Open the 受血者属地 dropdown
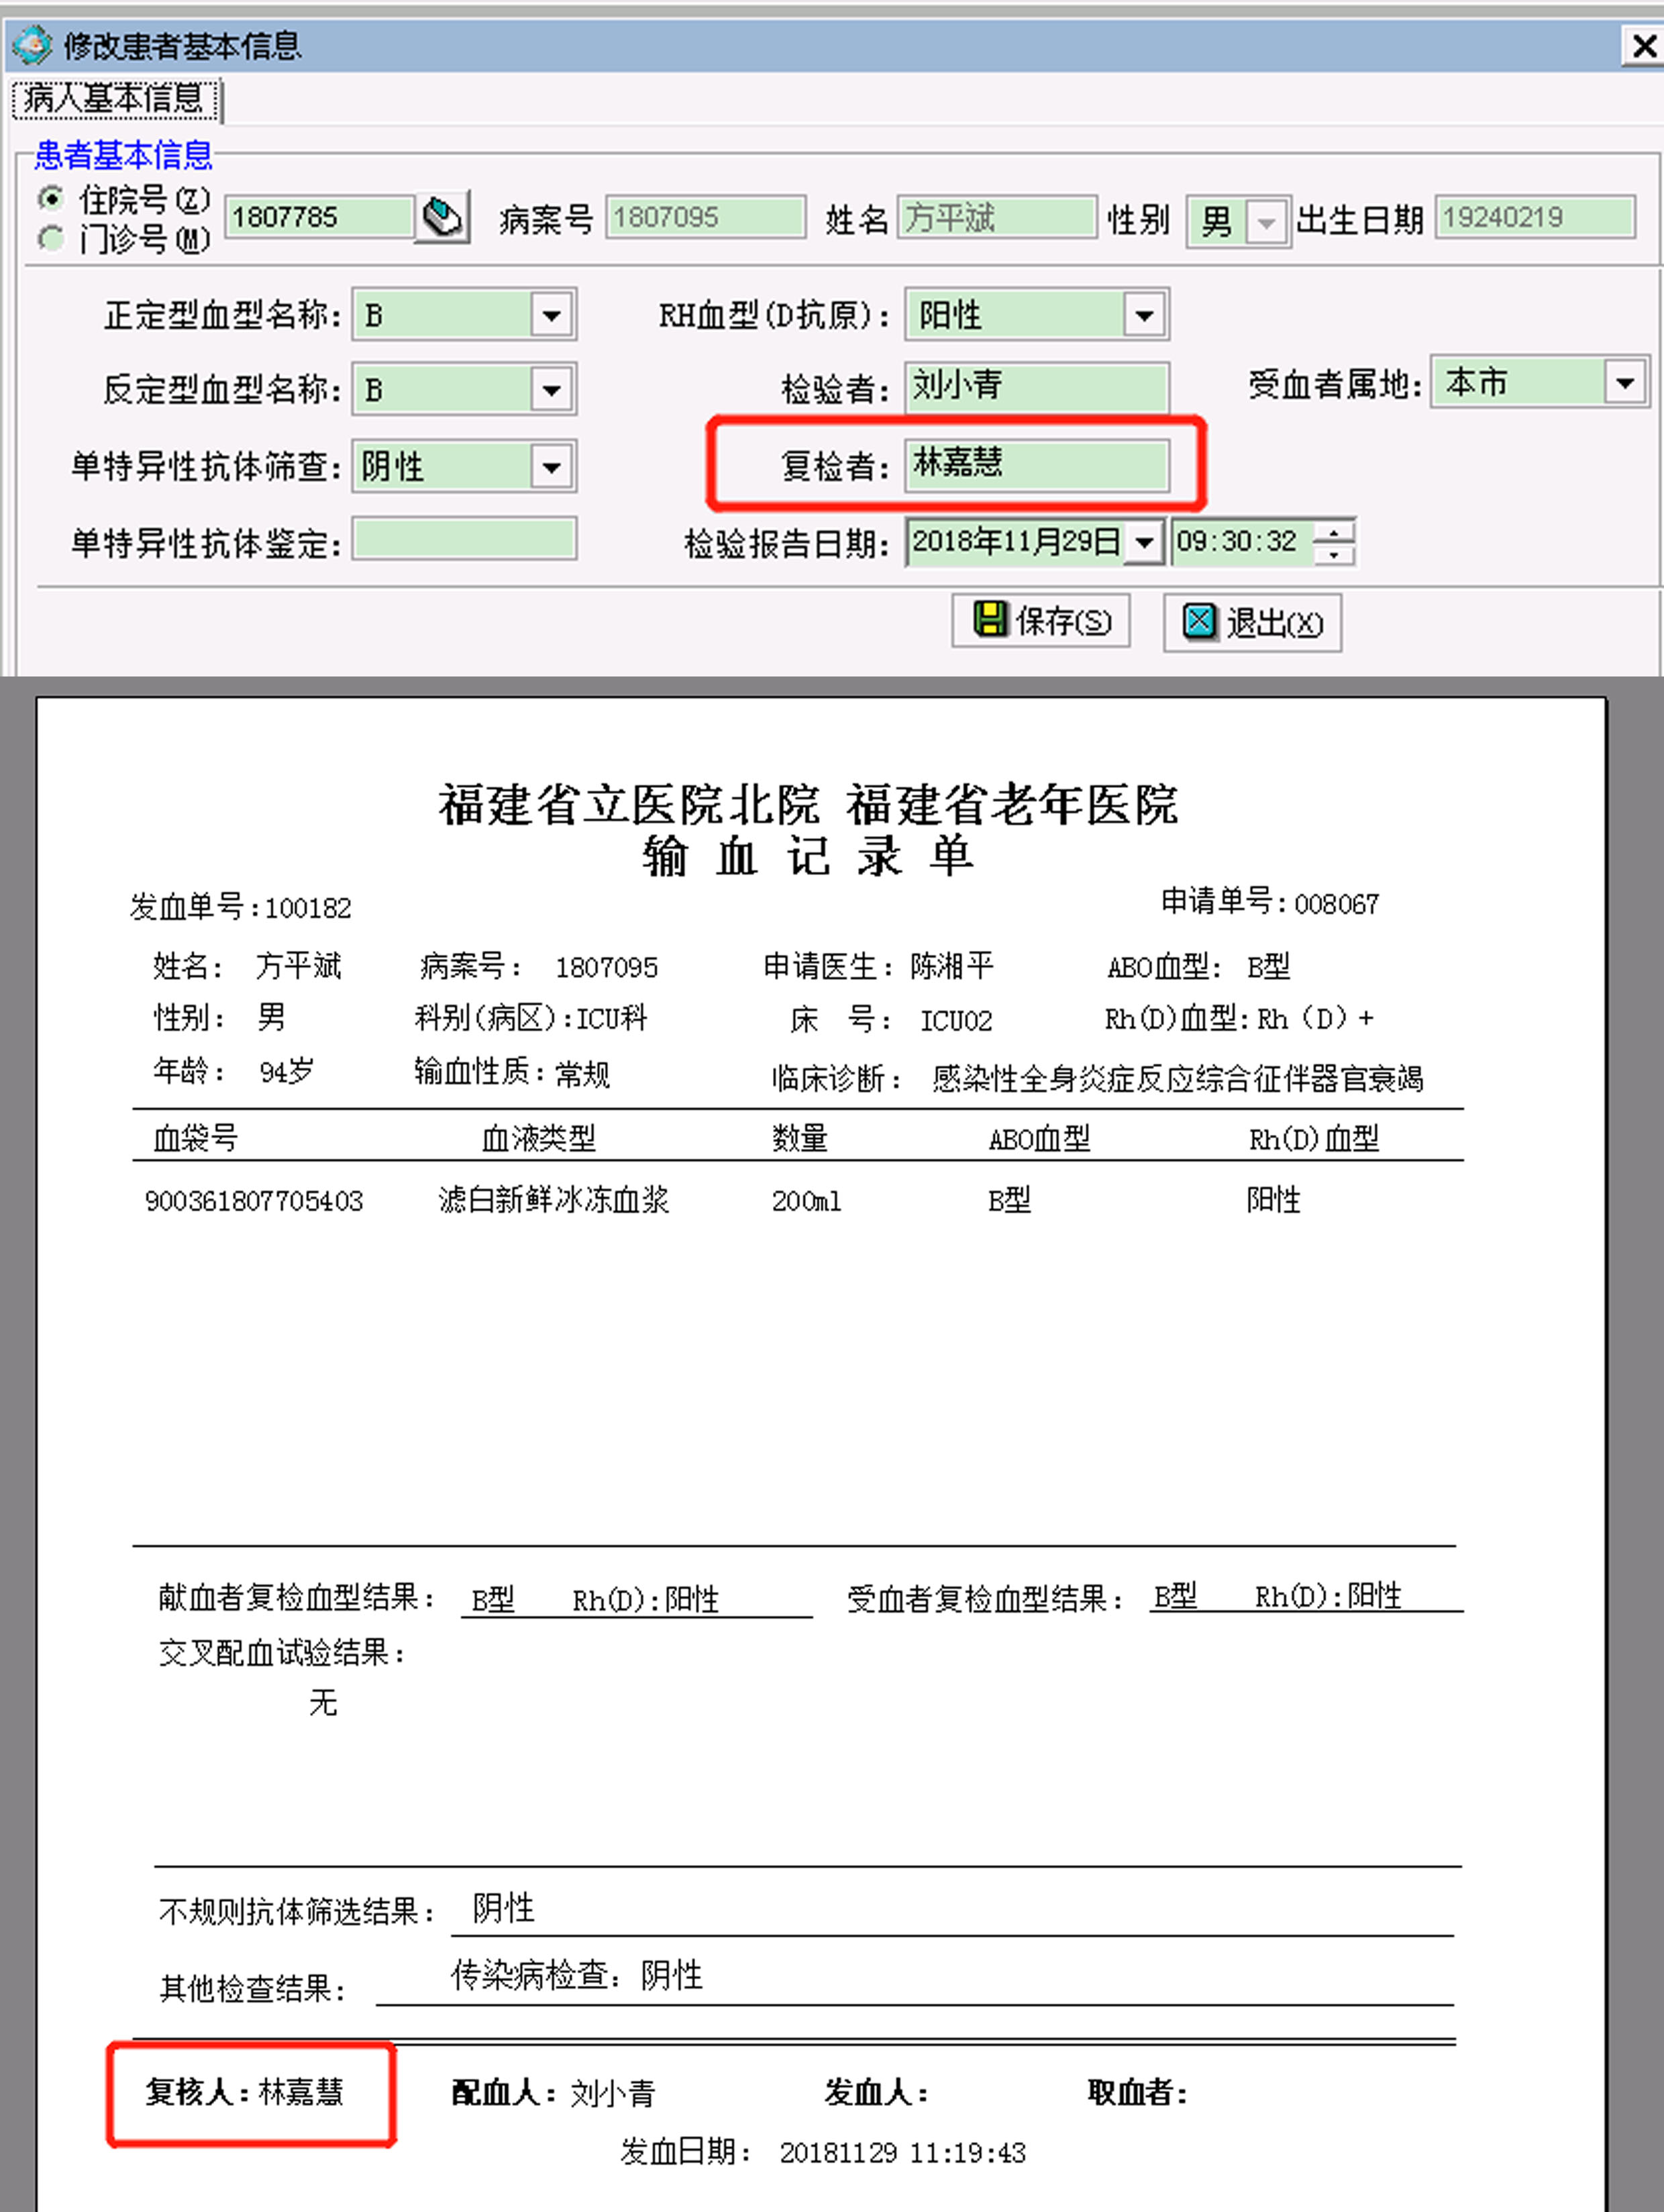 click(1625, 382)
